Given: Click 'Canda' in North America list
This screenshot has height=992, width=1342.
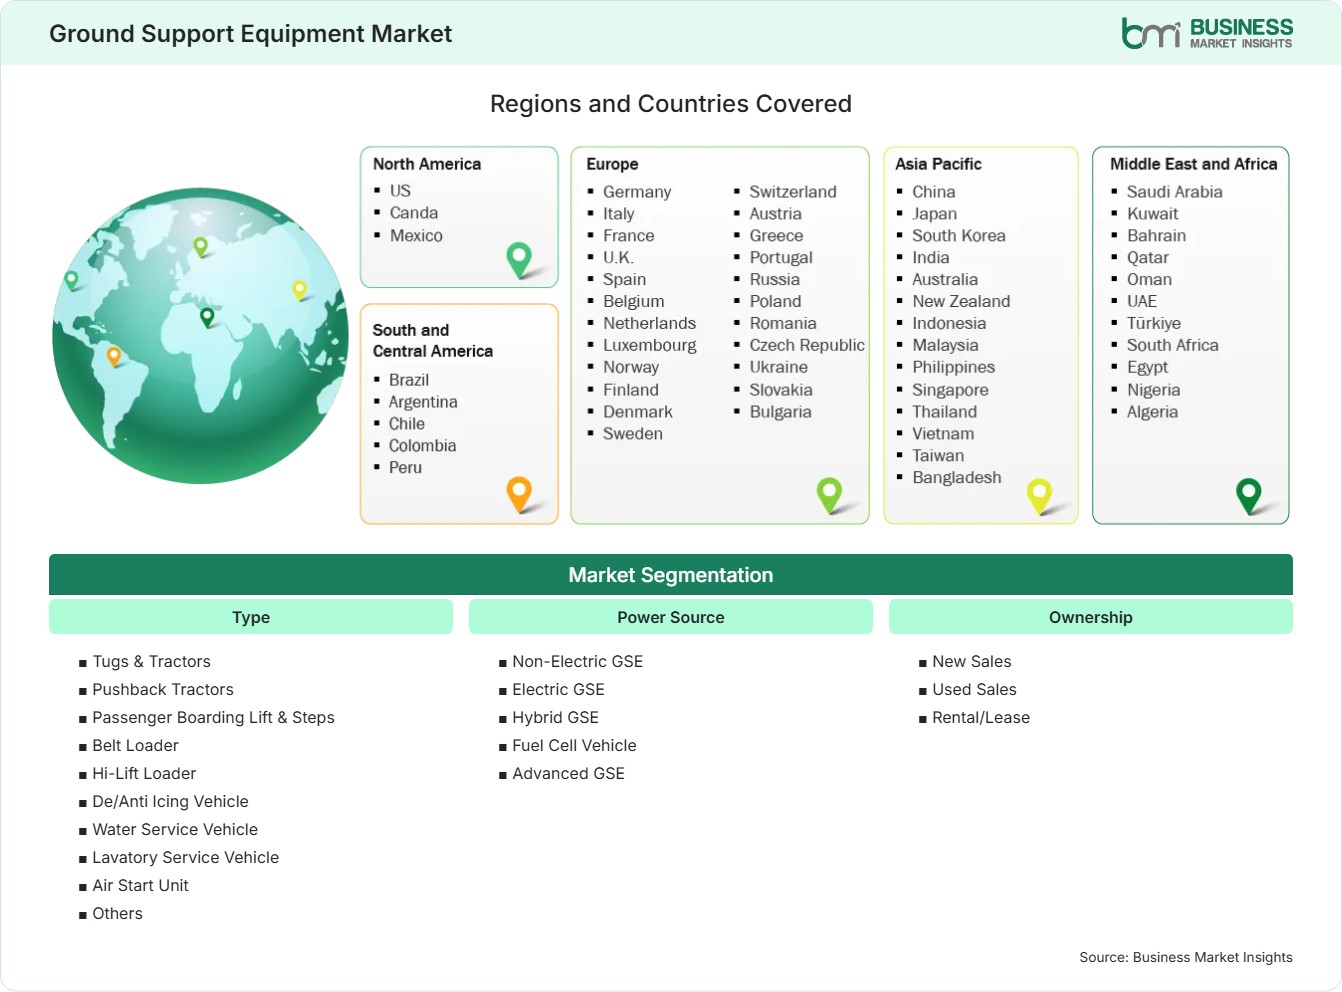Looking at the screenshot, I should coord(414,213).
